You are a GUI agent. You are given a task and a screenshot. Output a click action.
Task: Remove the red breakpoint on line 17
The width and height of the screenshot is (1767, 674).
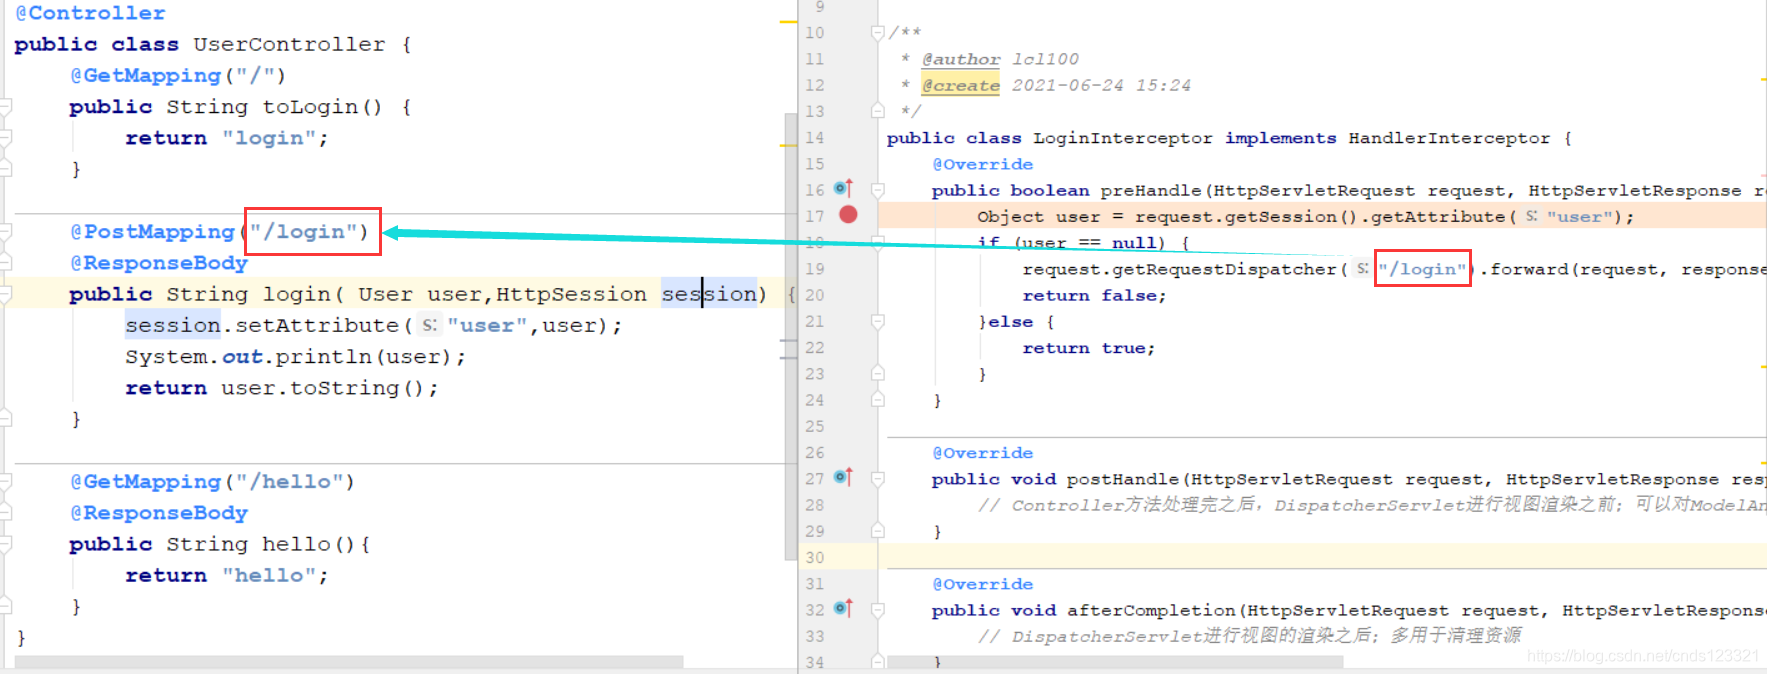click(x=848, y=214)
